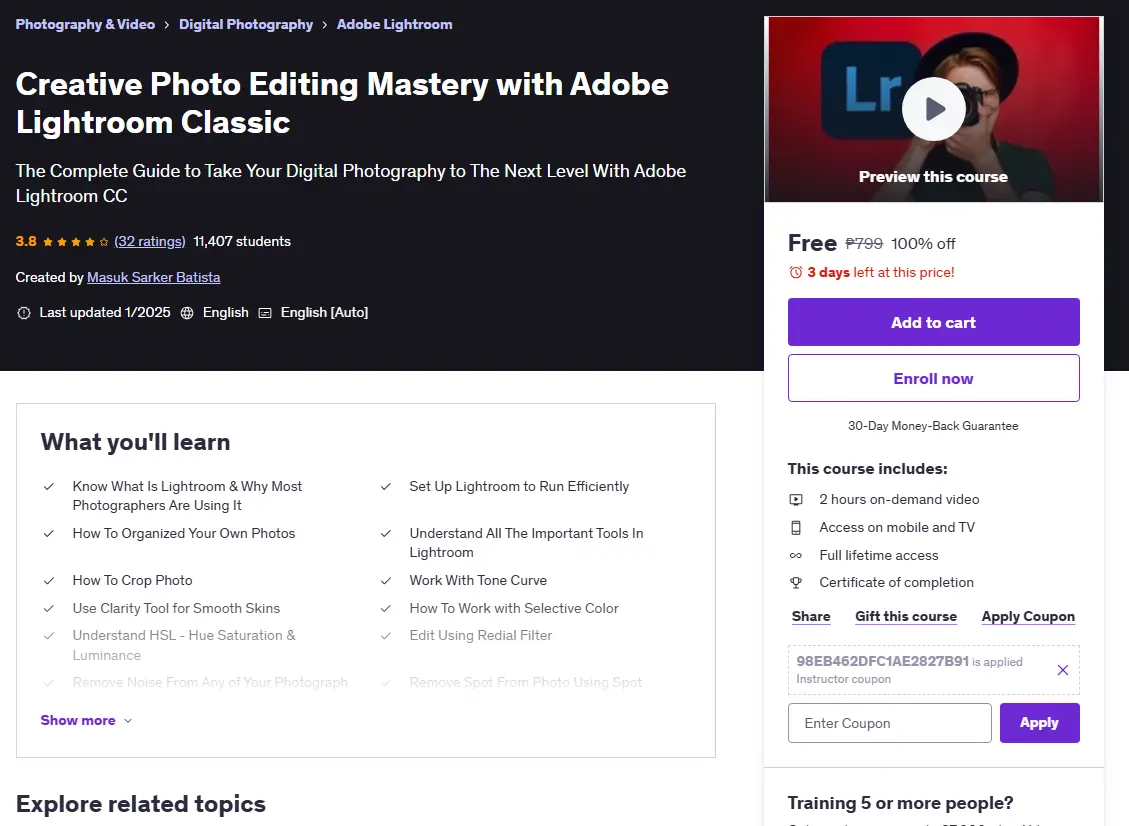Click the checkmark beside How To Crop Photo
Viewport: 1129px width, 826px height.
(x=49, y=580)
